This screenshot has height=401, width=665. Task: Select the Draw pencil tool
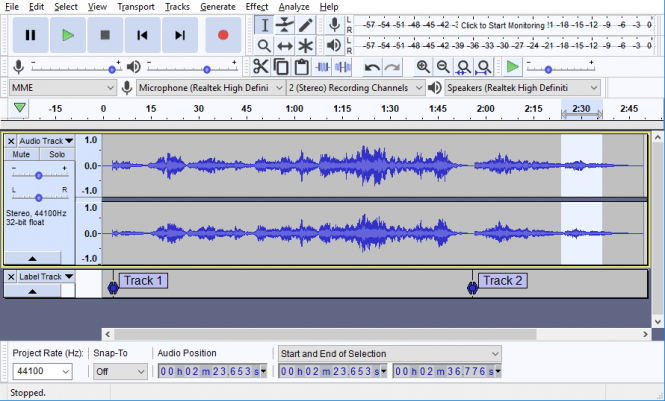point(305,25)
